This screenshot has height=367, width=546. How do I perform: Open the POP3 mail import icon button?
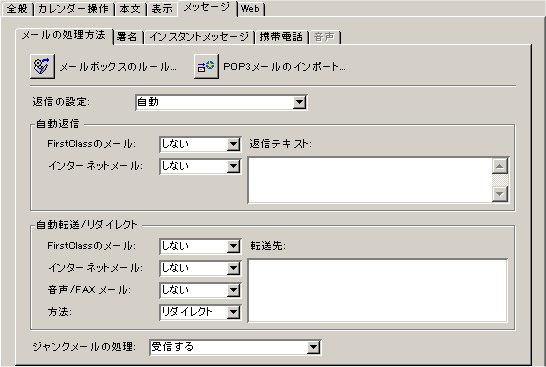[206, 66]
